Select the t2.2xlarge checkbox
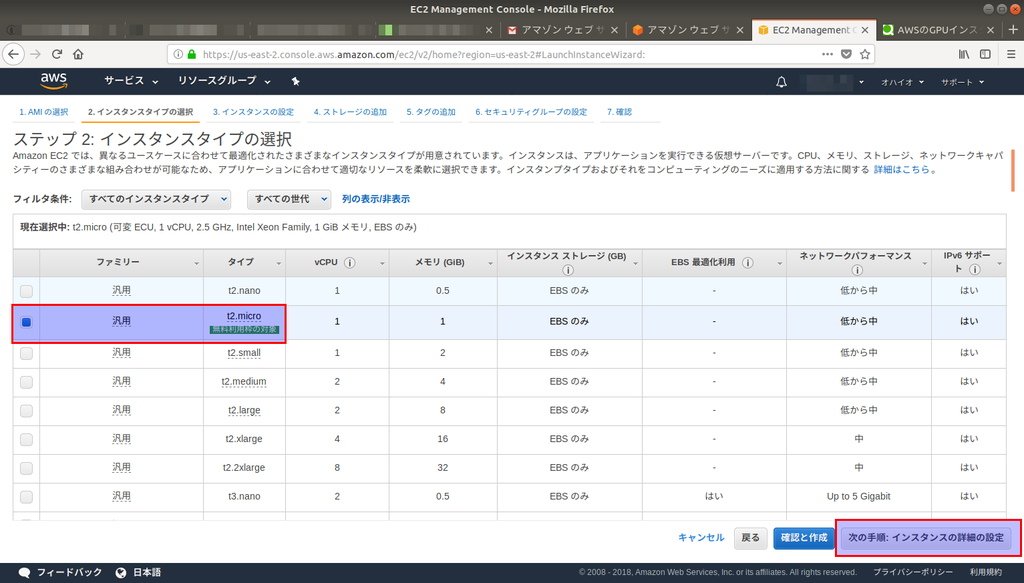Image resolution: width=1024 pixels, height=583 pixels. (x=26, y=468)
